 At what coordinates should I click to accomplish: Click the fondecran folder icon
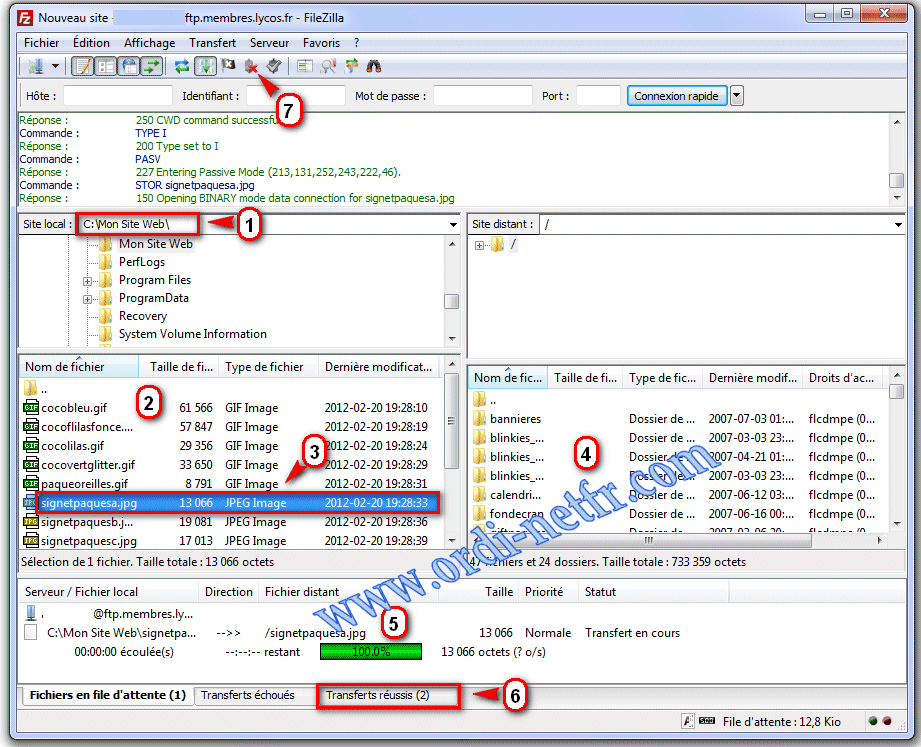pyautogui.click(x=480, y=514)
